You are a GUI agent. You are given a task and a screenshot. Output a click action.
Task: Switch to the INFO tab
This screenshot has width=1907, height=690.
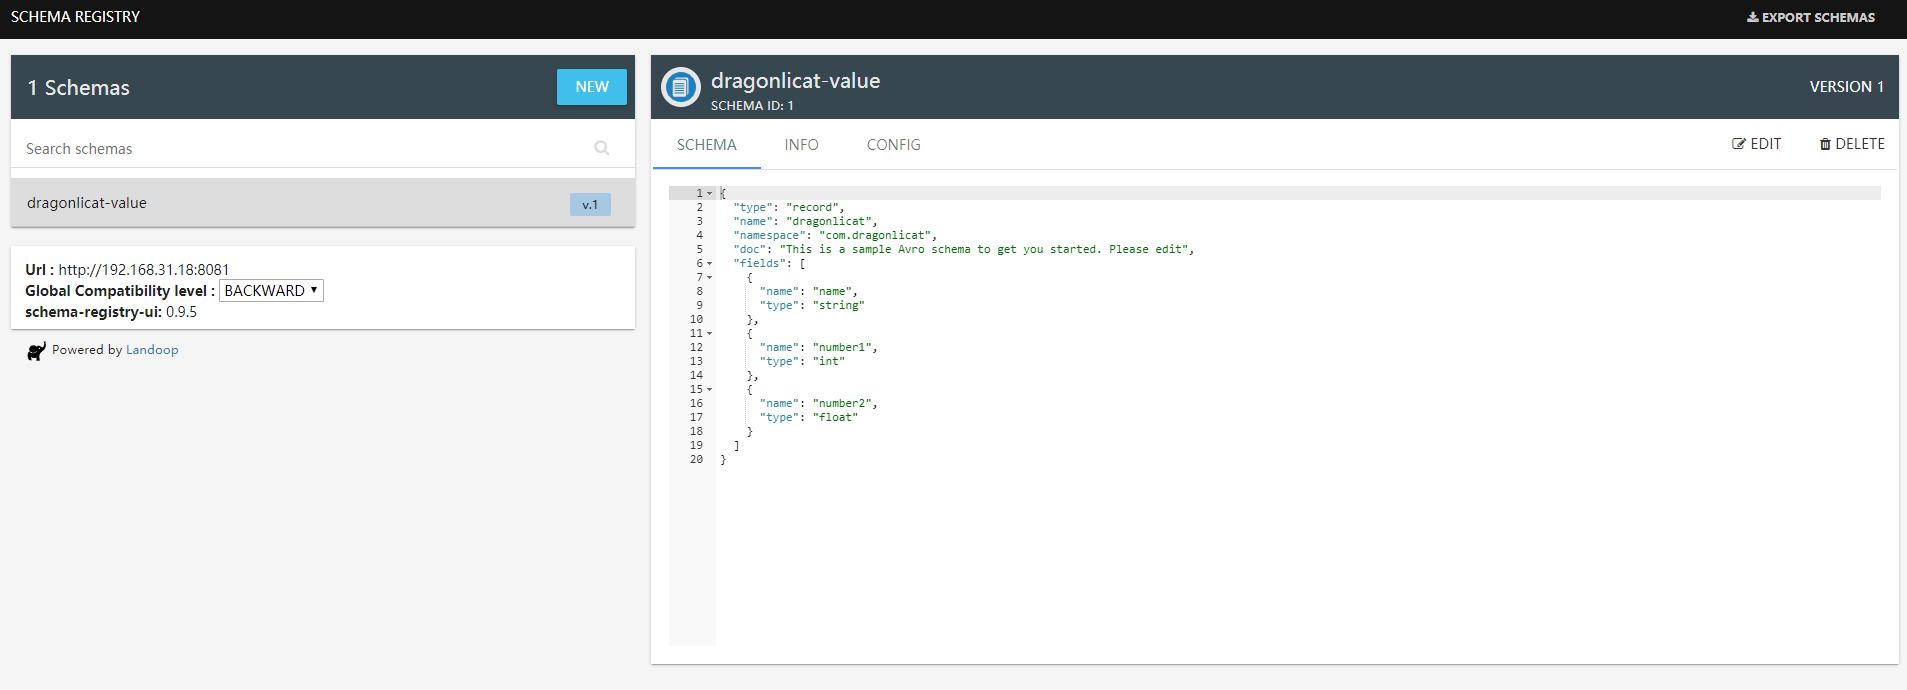point(801,145)
